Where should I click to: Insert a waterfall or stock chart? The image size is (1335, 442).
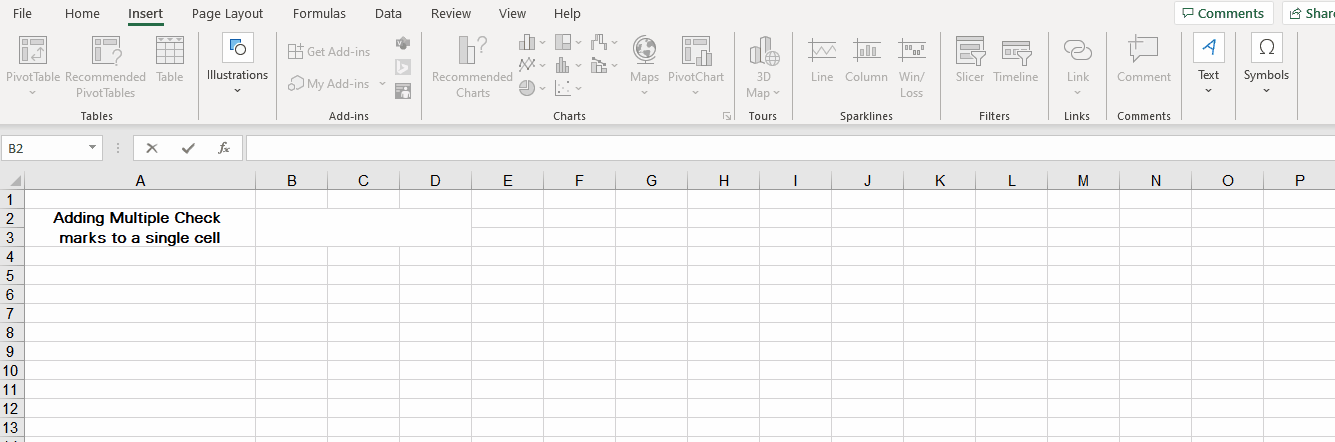pos(599,42)
